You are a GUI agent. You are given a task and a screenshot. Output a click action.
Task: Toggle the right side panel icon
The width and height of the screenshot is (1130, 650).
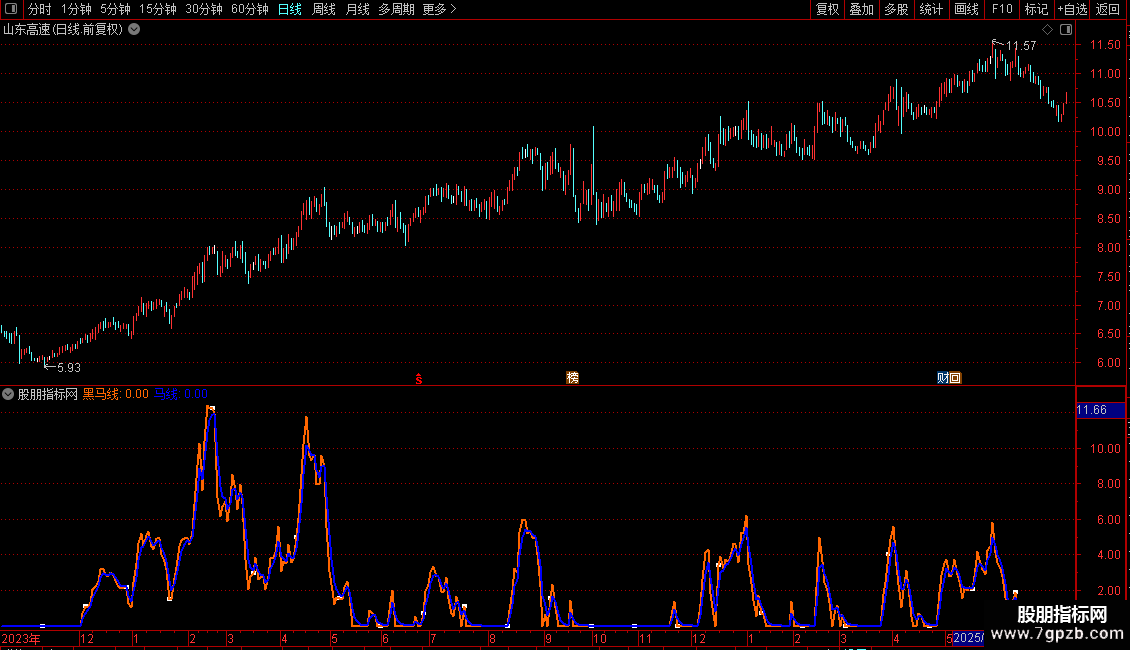pyautogui.click(x=1066, y=30)
